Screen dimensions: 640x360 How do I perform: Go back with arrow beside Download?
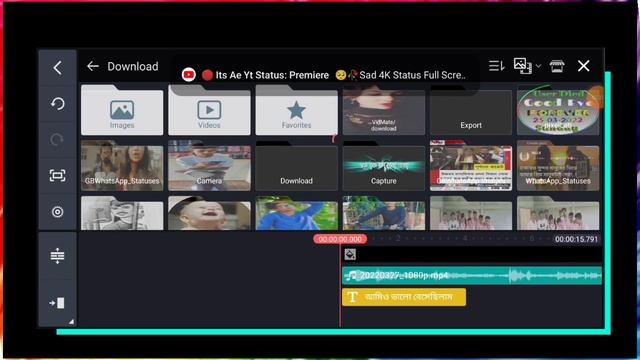[x=93, y=66]
